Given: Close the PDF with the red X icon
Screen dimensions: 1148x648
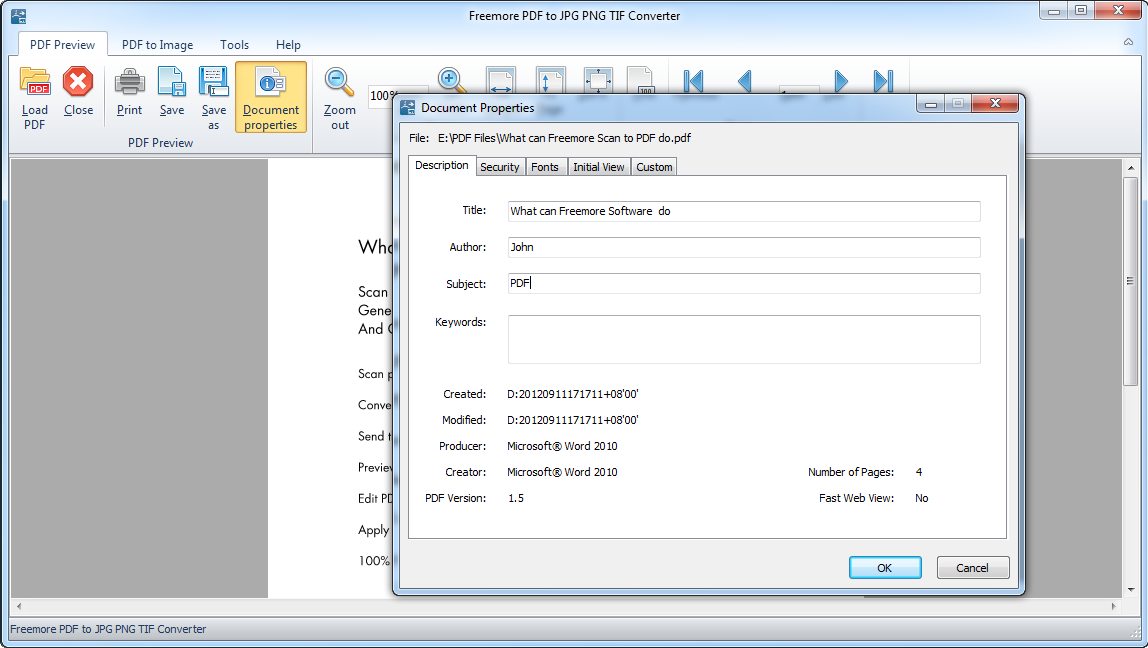Looking at the screenshot, I should point(78,82).
